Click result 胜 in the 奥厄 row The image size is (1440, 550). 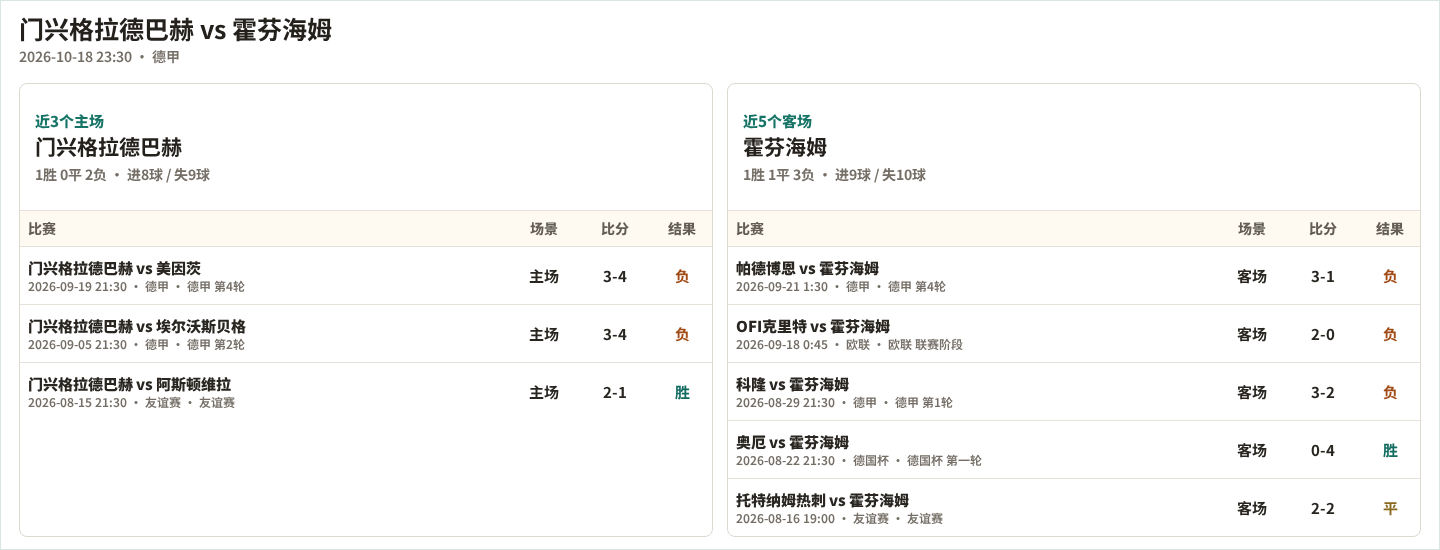(x=1390, y=450)
